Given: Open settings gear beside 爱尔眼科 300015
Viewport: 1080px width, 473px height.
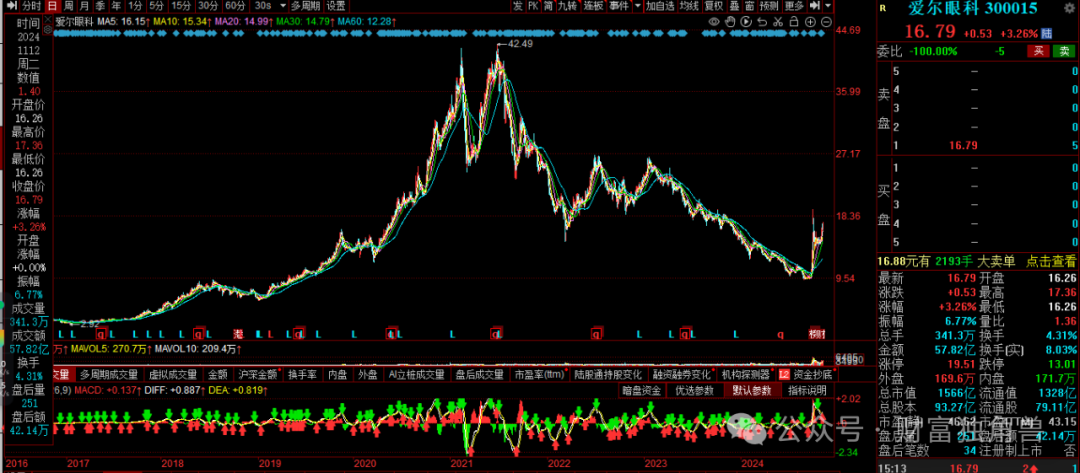Looking at the screenshot, I should click(1068, 8).
